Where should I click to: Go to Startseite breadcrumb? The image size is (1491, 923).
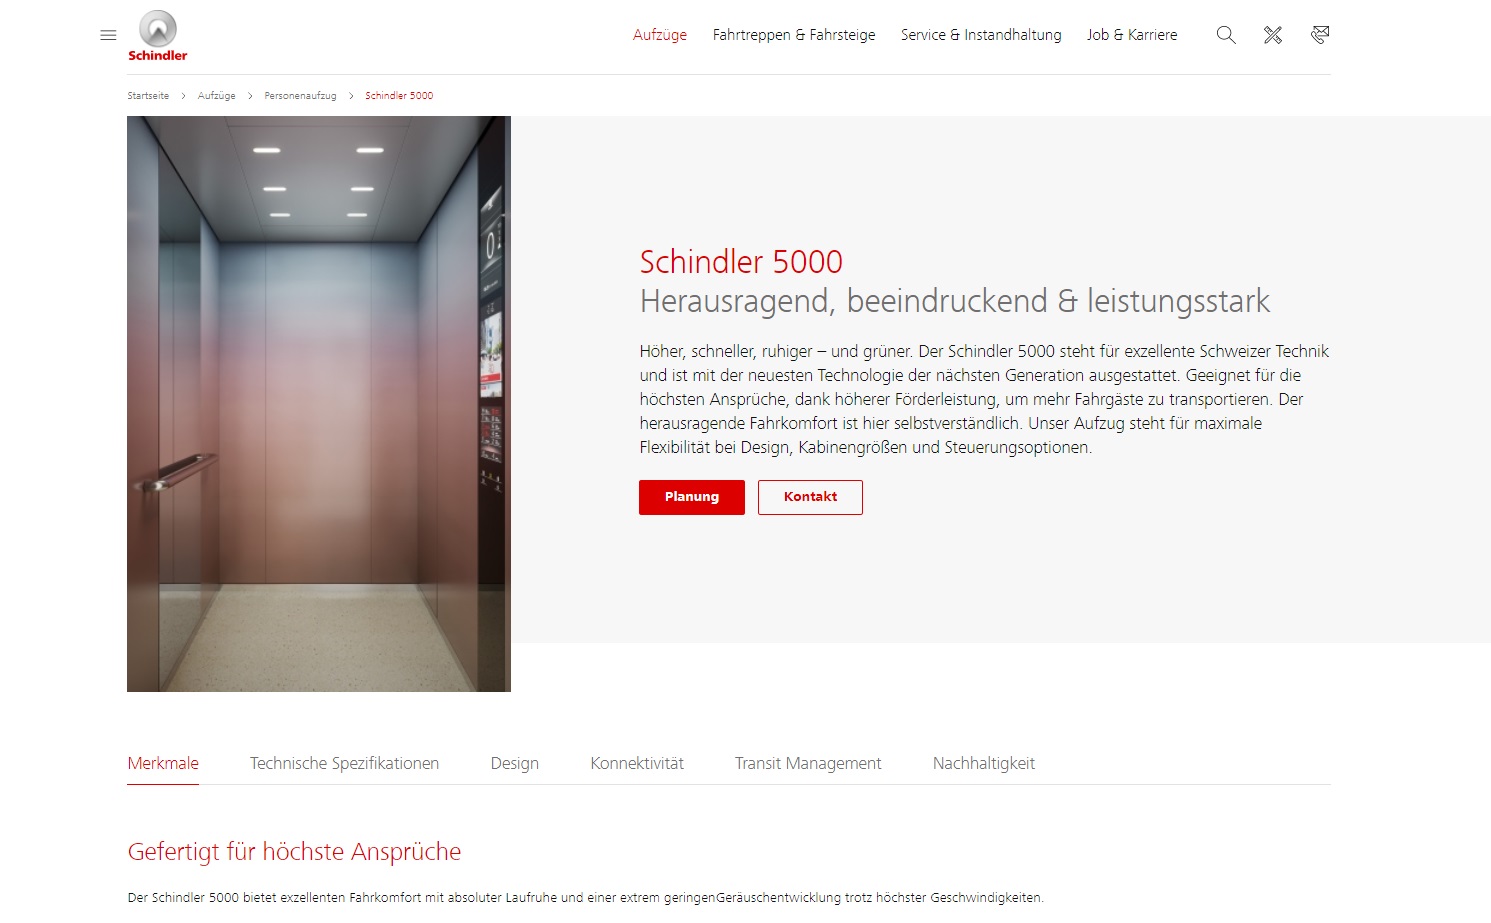pos(148,96)
